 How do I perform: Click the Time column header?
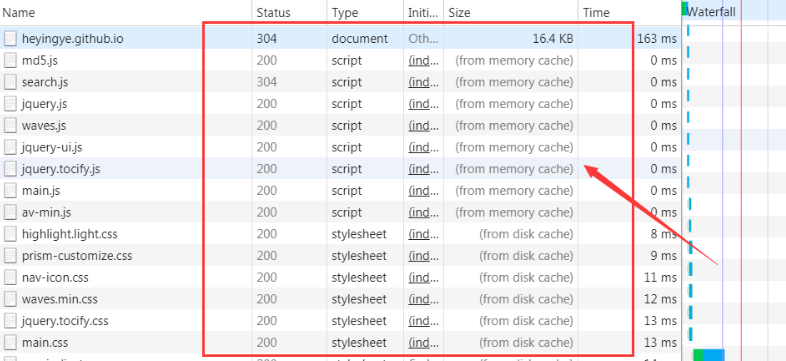coord(629,13)
